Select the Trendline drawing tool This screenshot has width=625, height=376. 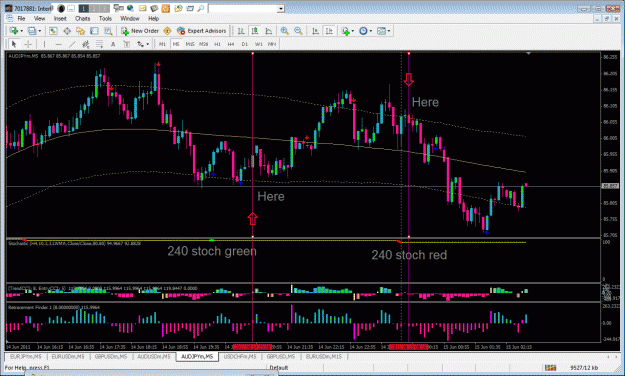[72, 44]
